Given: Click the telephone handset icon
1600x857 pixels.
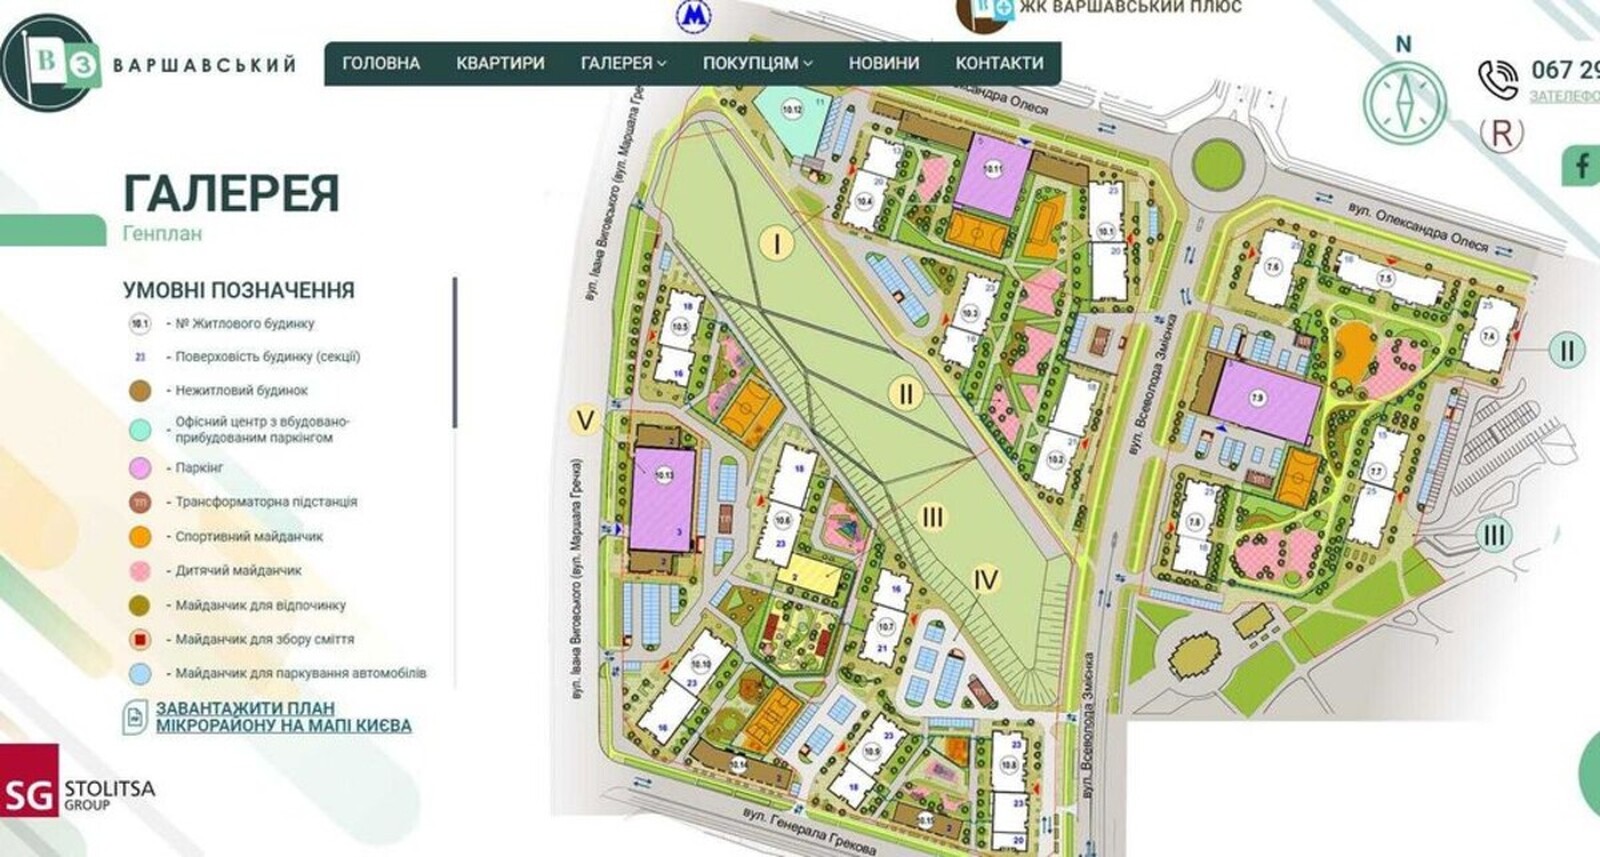Looking at the screenshot, I should [1498, 78].
